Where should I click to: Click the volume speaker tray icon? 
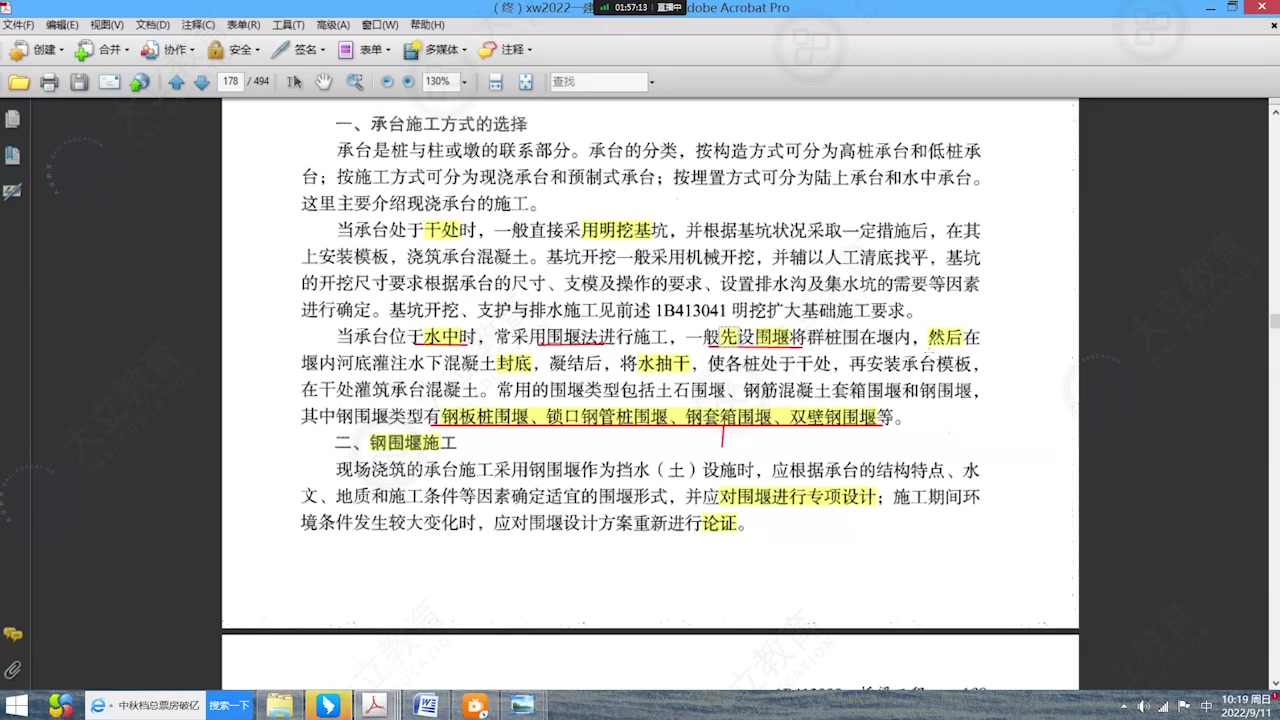pyautogui.click(x=1143, y=706)
